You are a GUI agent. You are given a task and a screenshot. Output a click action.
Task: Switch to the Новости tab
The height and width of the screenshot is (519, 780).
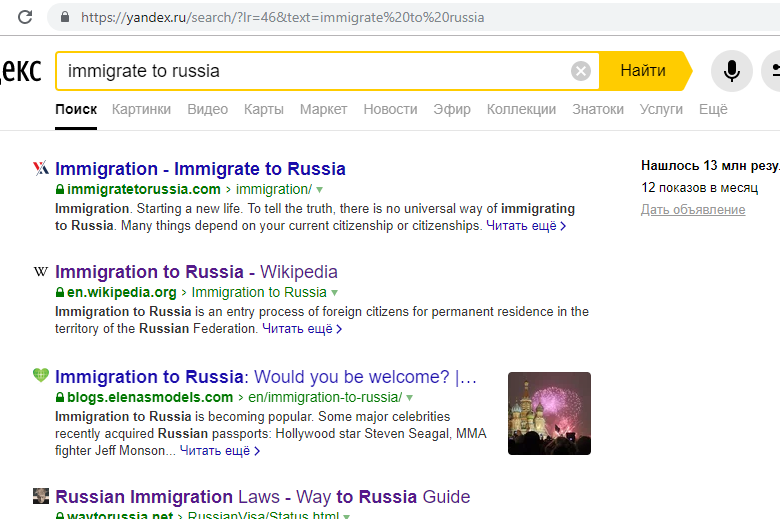point(390,109)
